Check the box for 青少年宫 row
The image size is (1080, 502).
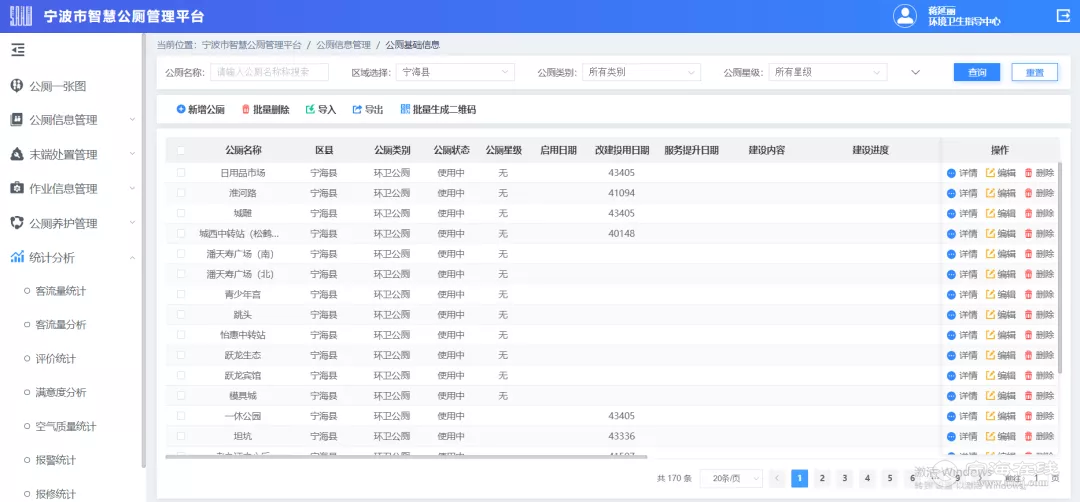tap(181, 294)
